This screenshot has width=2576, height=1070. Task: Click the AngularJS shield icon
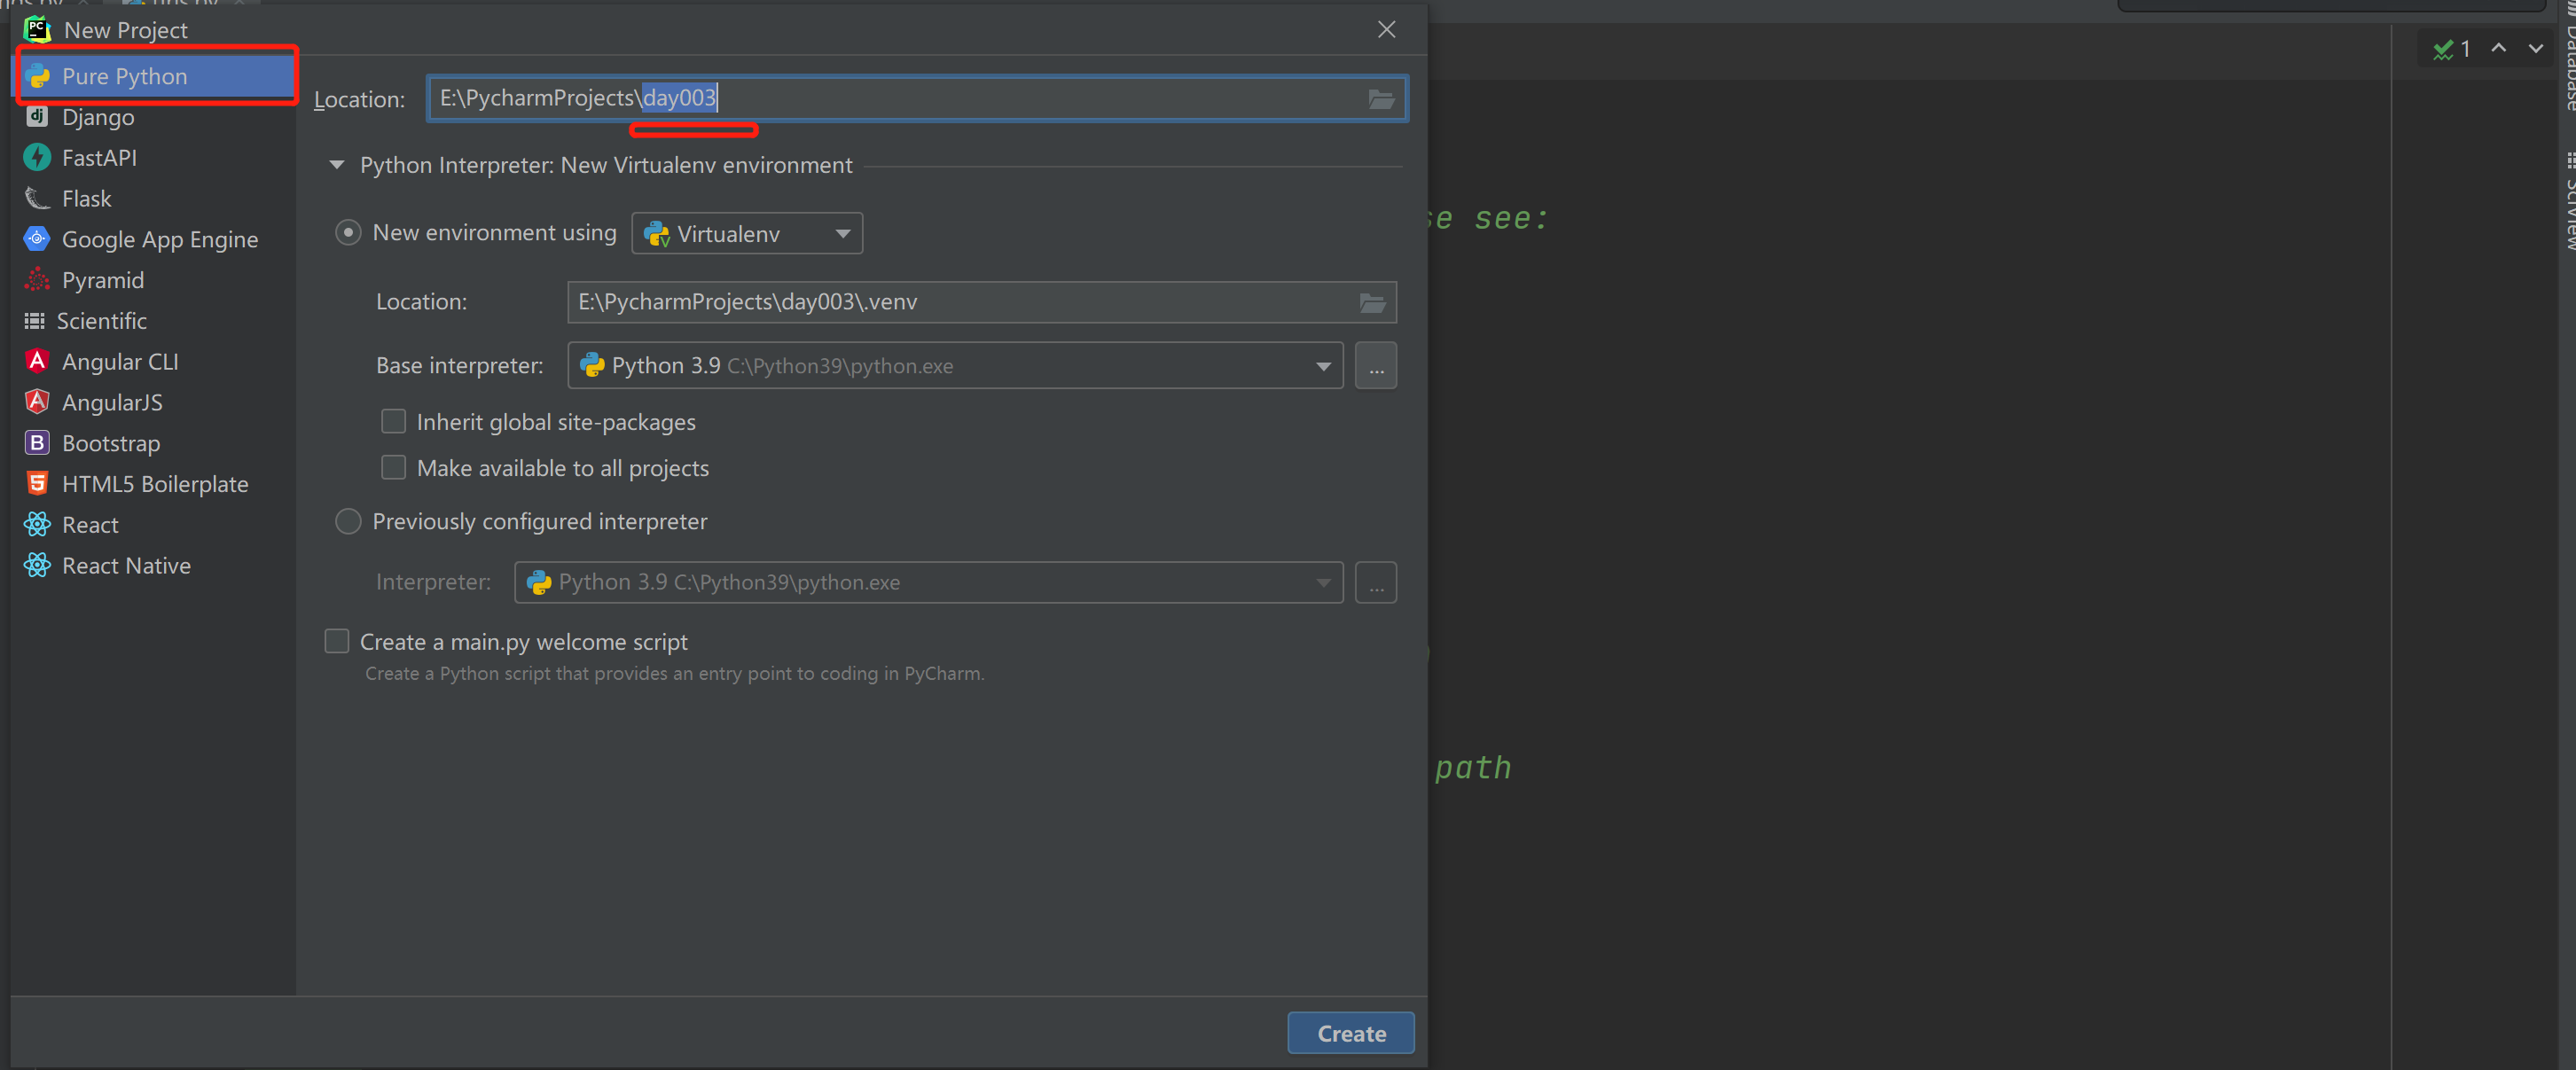(37, 402)
